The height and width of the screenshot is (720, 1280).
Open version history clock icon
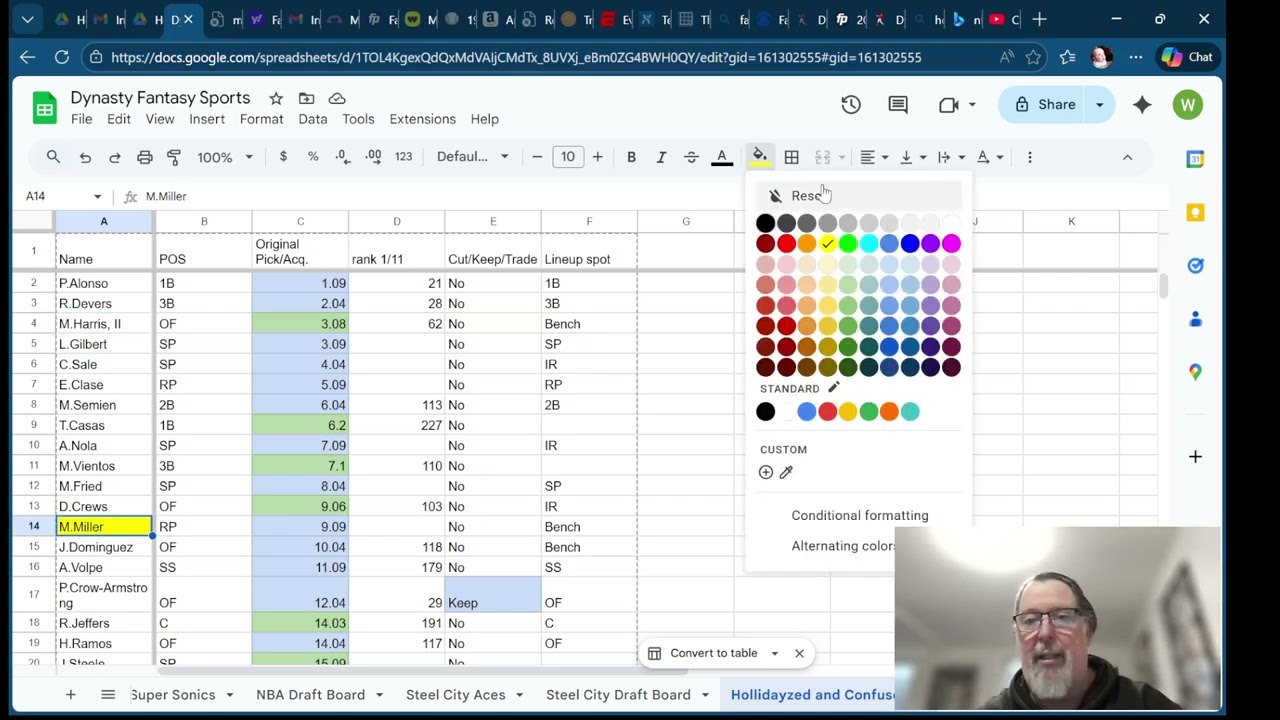click(x=851, y=105)
